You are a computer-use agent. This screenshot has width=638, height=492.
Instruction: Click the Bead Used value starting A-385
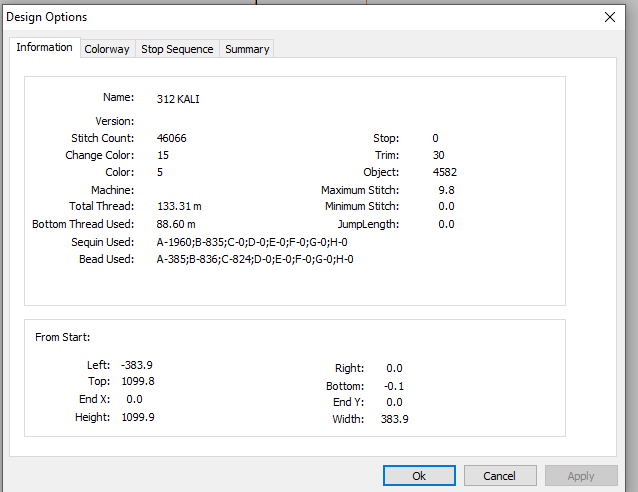pos(255,259)
